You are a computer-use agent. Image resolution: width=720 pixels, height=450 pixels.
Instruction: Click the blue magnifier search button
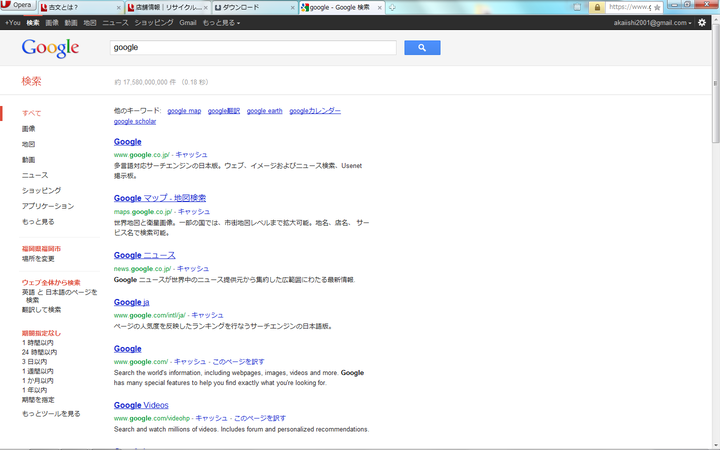422,47
